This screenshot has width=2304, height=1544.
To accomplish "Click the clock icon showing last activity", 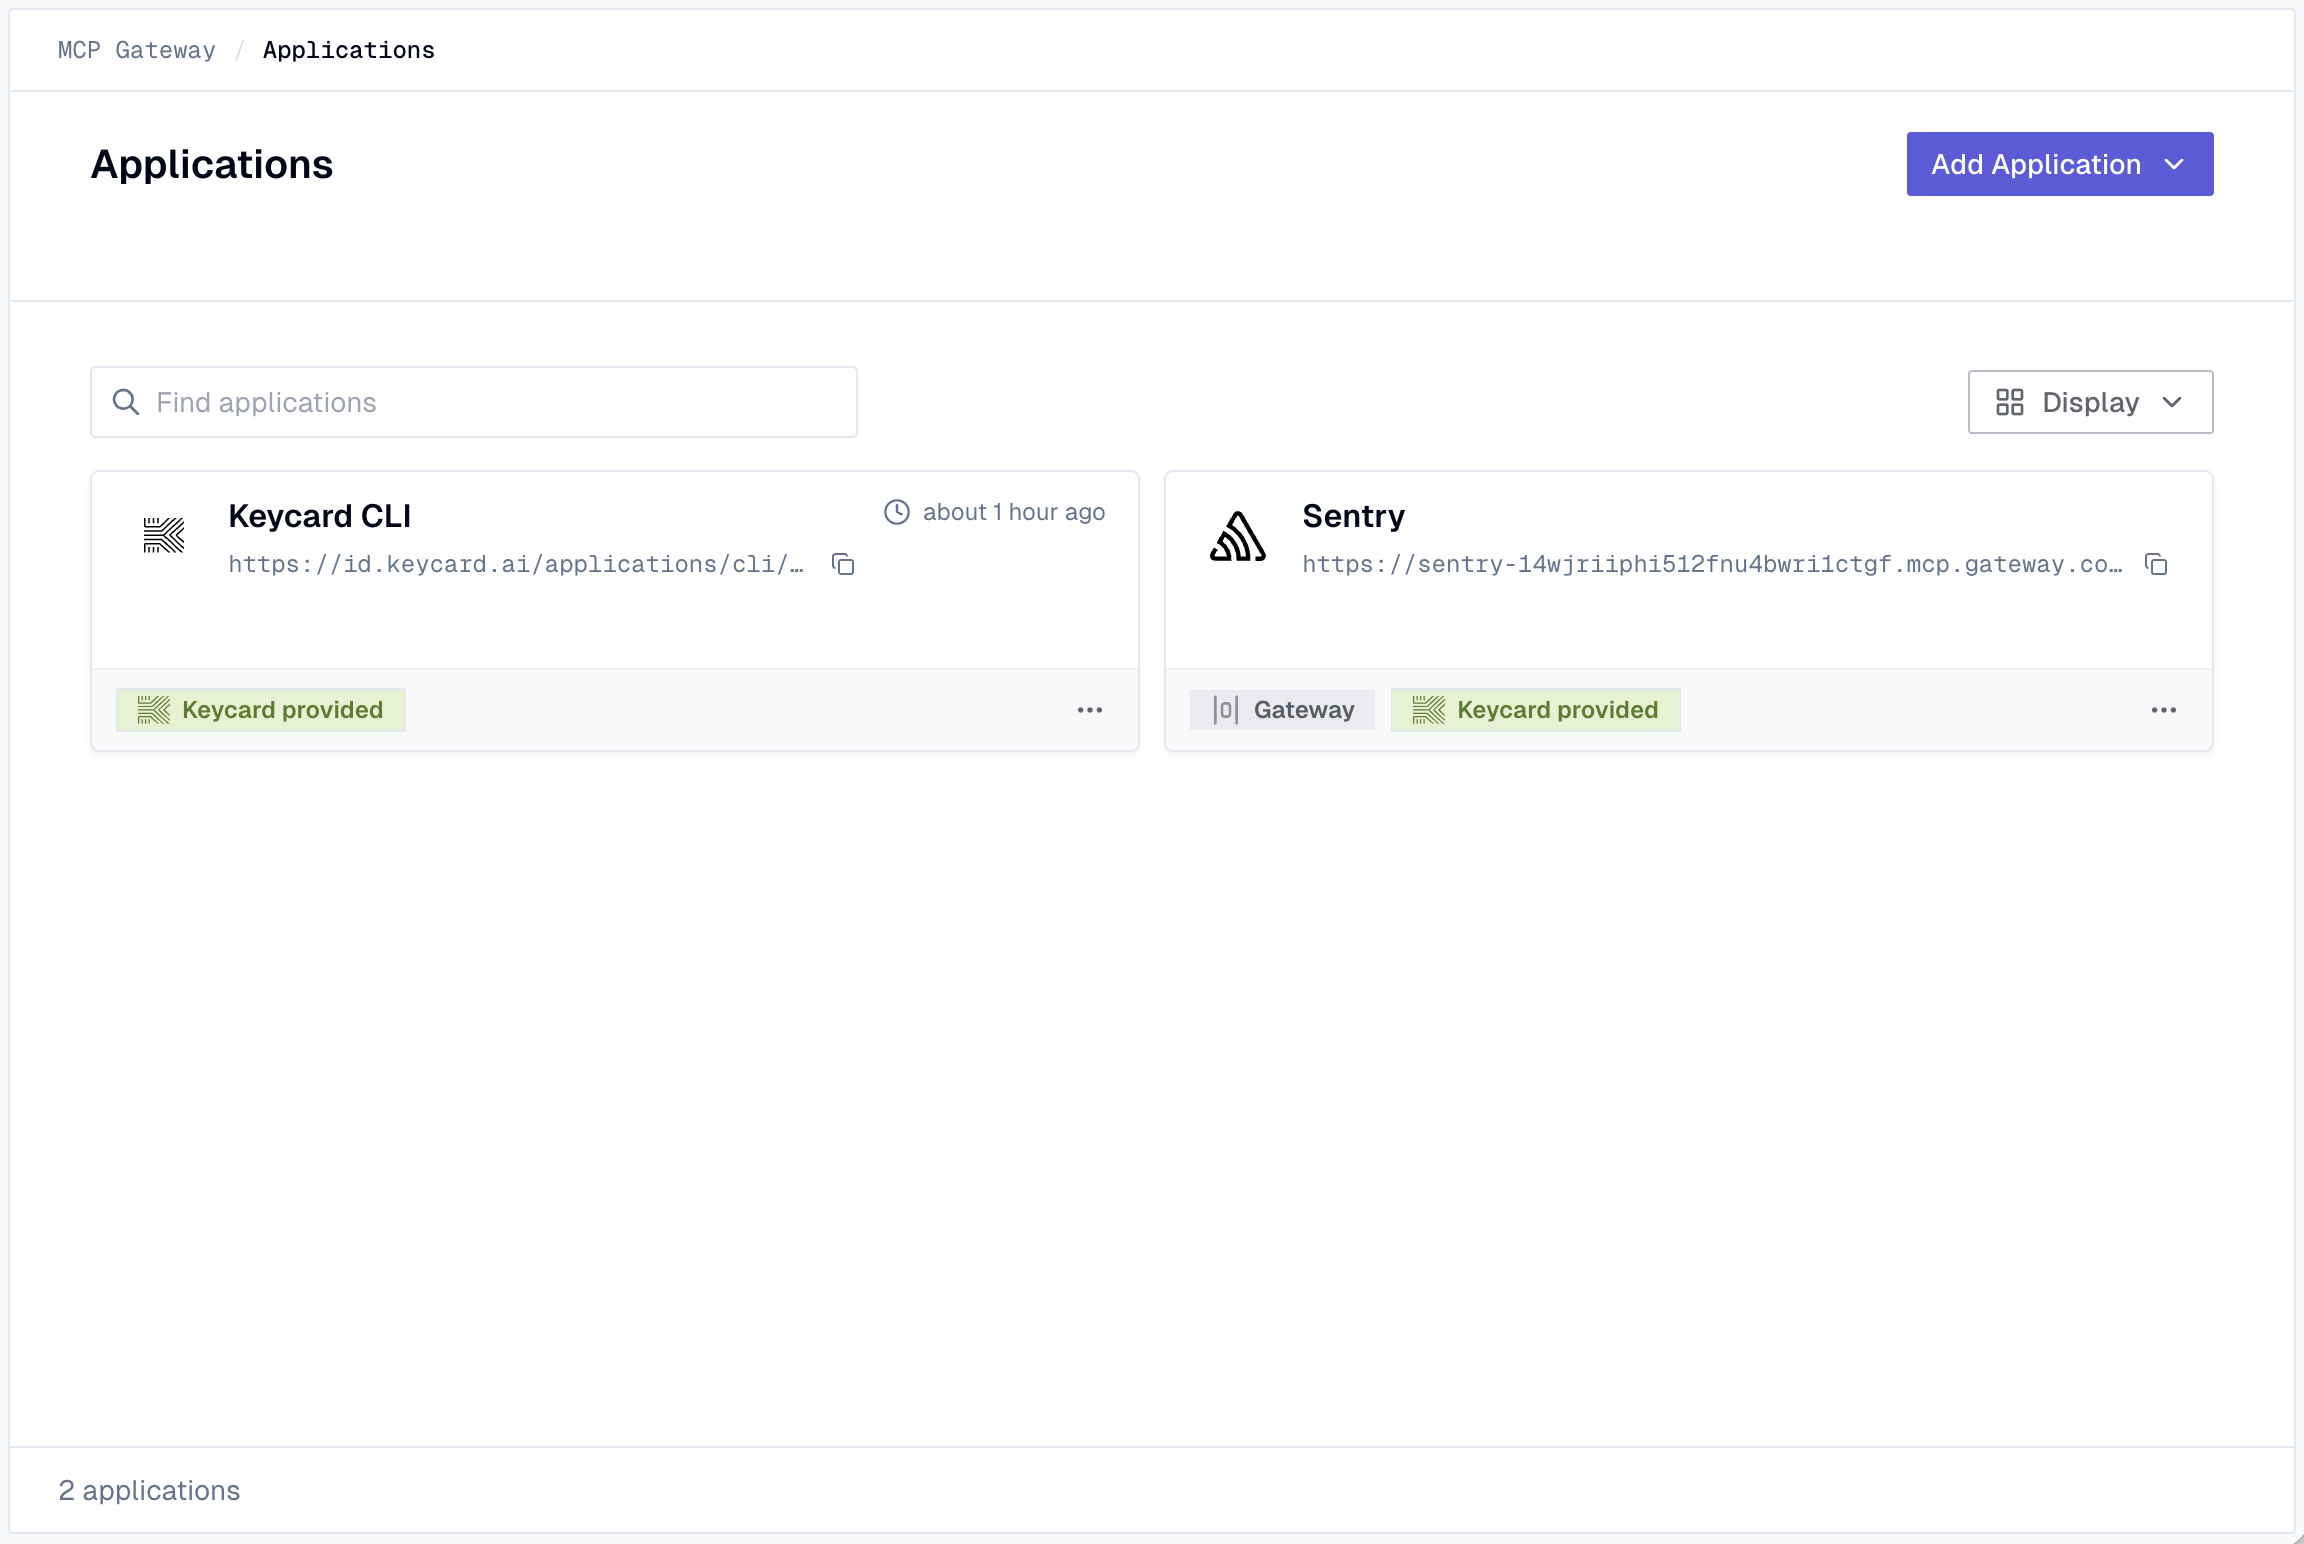I will 896,511.
